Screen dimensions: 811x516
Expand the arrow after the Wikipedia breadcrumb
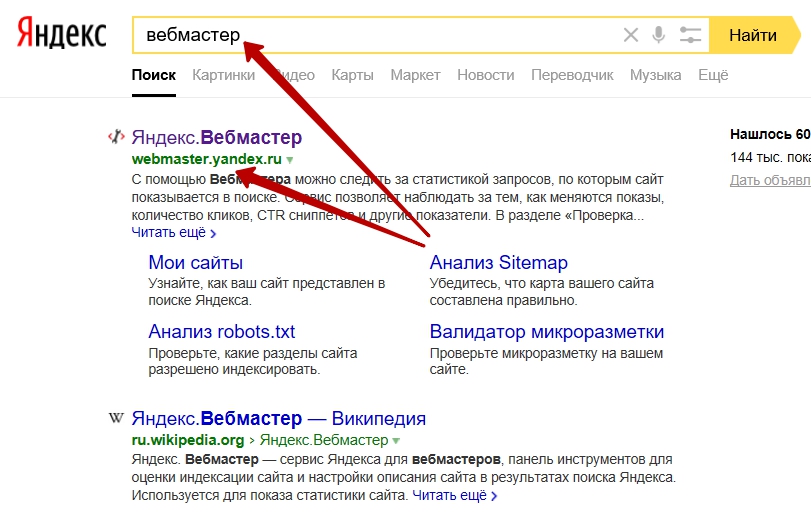point(396,441)
